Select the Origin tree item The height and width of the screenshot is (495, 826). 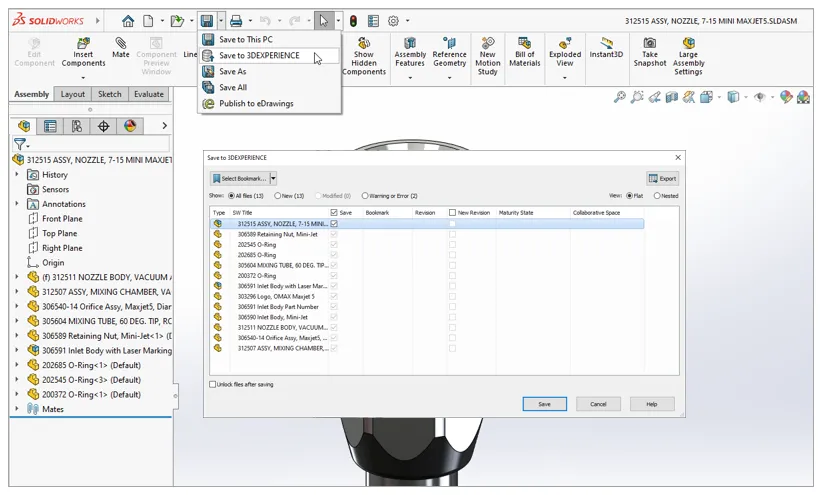(46, 262)
